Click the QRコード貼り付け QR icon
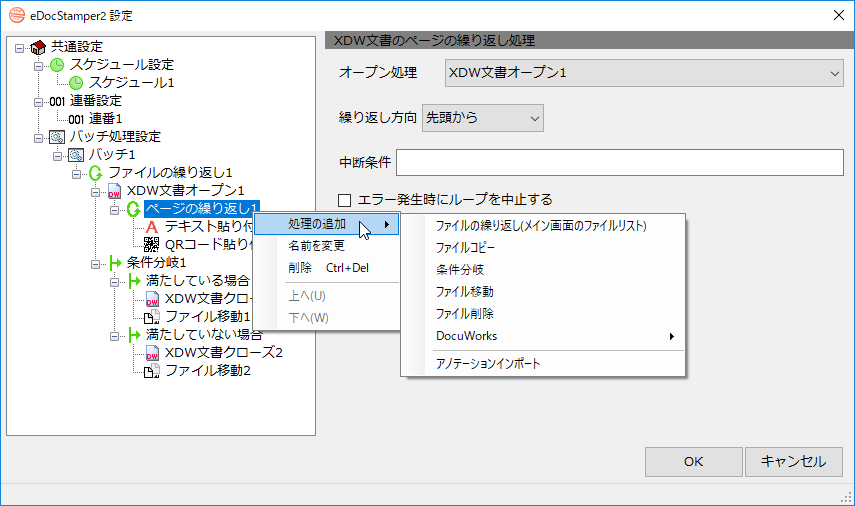Viewport: 855px width, 506px height. (152, 244)
